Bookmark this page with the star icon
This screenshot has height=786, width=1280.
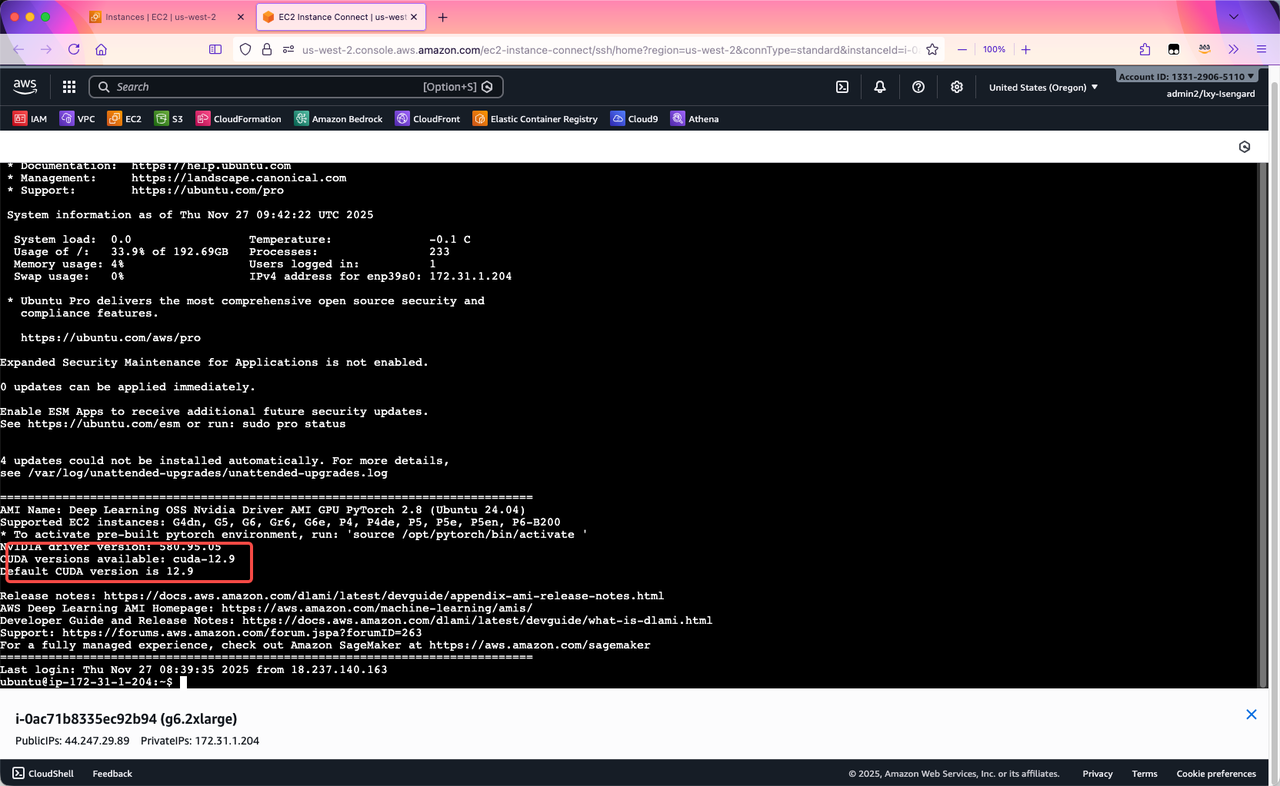pos(932,49)
